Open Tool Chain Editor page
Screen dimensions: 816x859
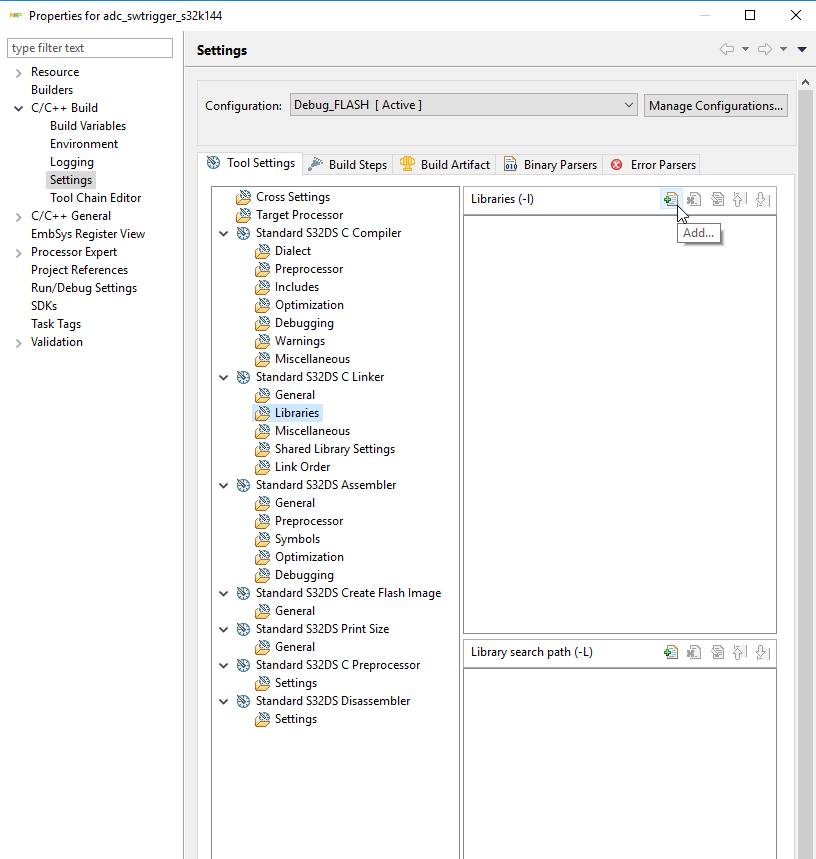[x=96, y=198]
